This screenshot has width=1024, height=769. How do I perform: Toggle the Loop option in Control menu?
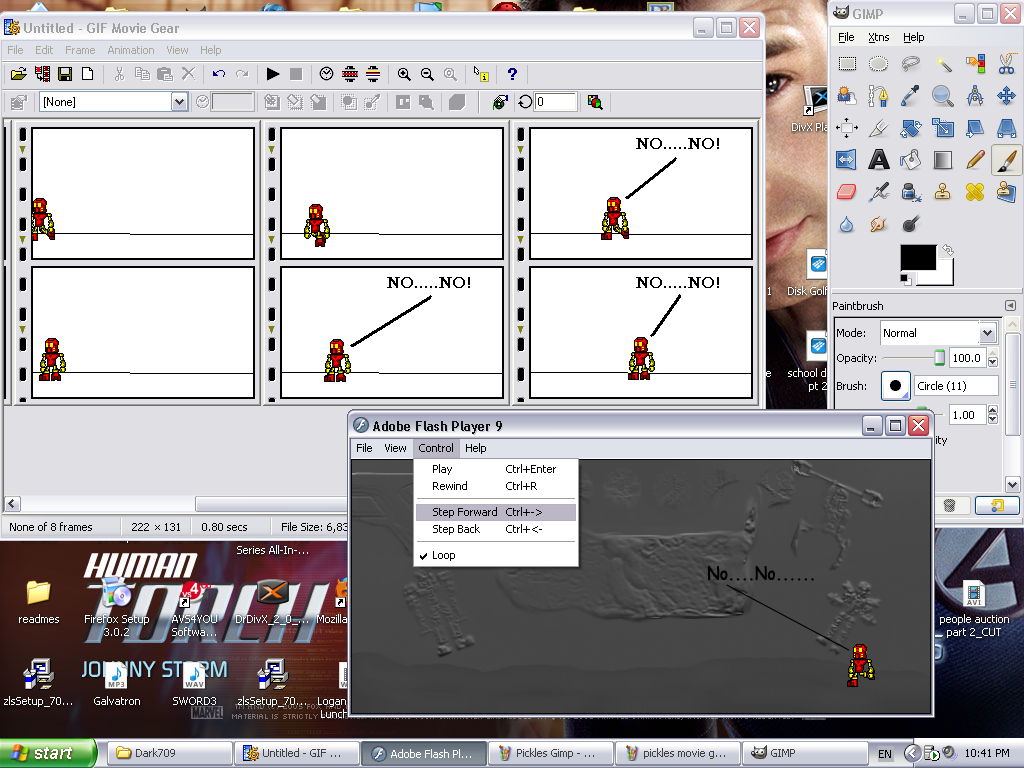[x=443, y=555]
